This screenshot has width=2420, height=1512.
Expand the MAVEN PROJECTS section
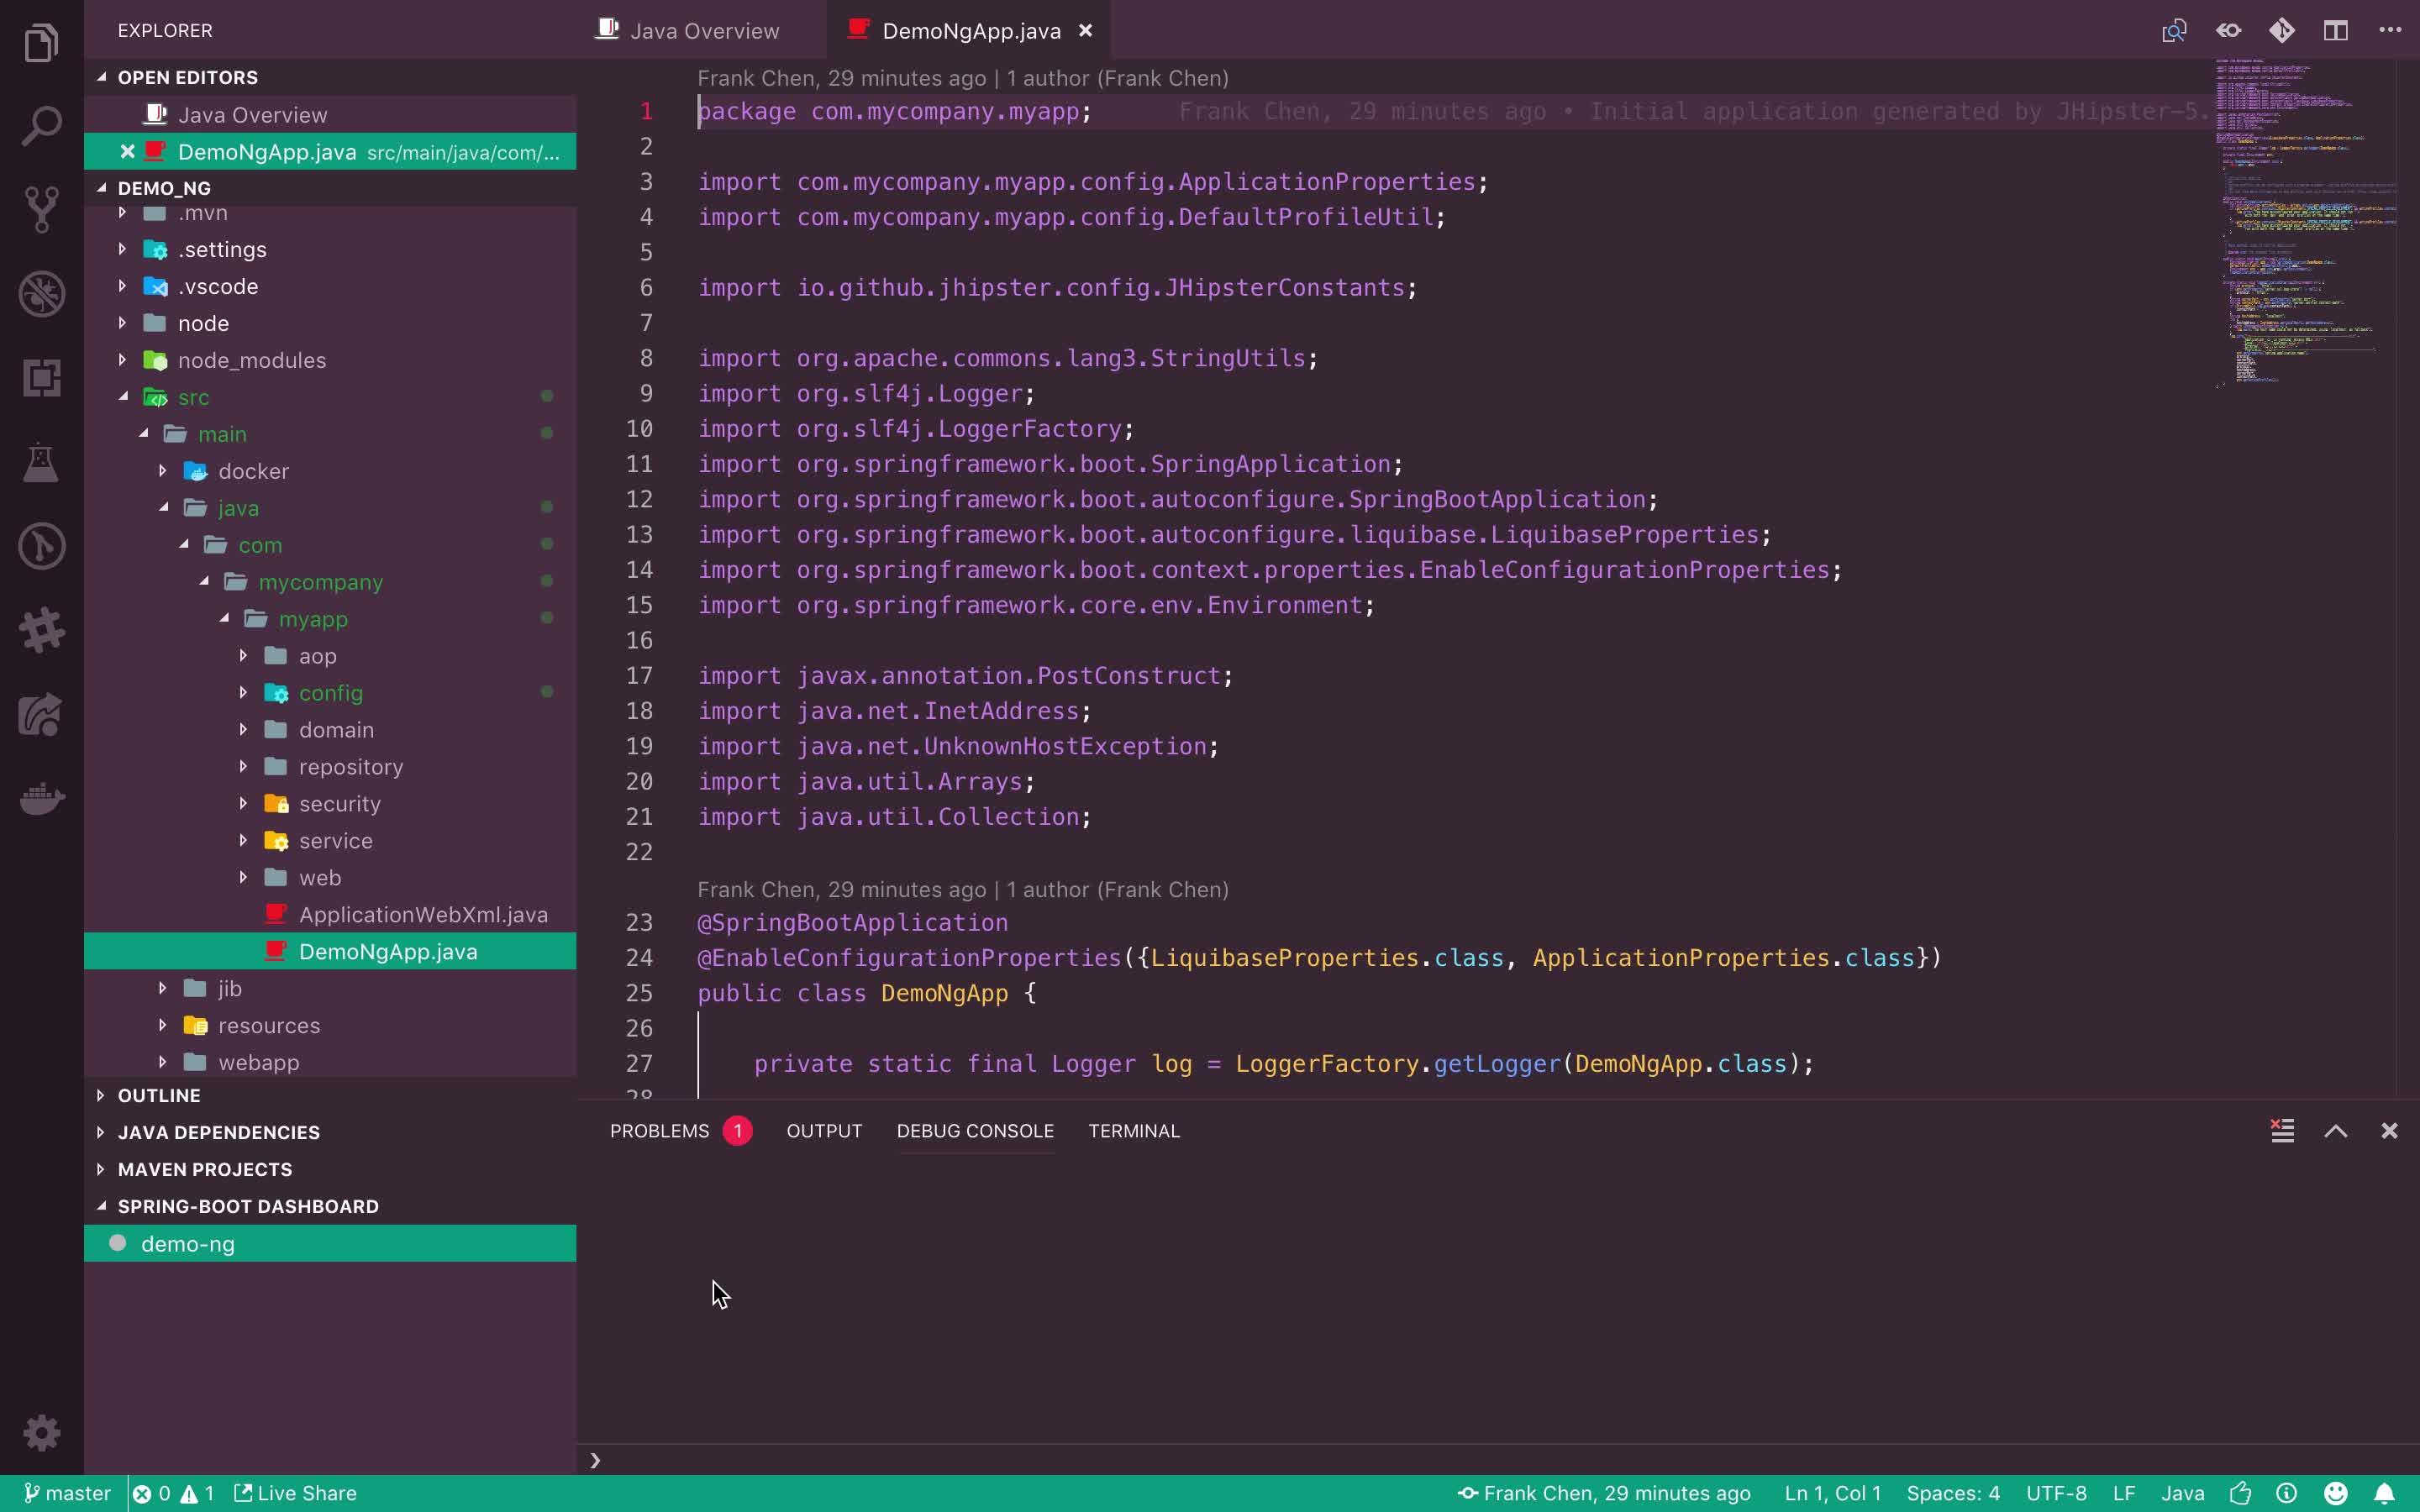tap(204, 1169)
